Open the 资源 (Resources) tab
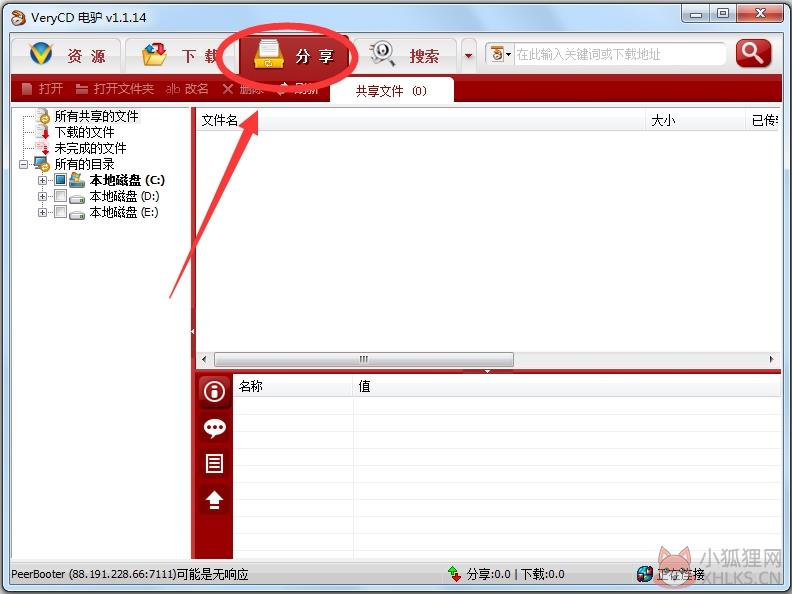The height and width of the screenshot is (594, 792). click(67, 55)
